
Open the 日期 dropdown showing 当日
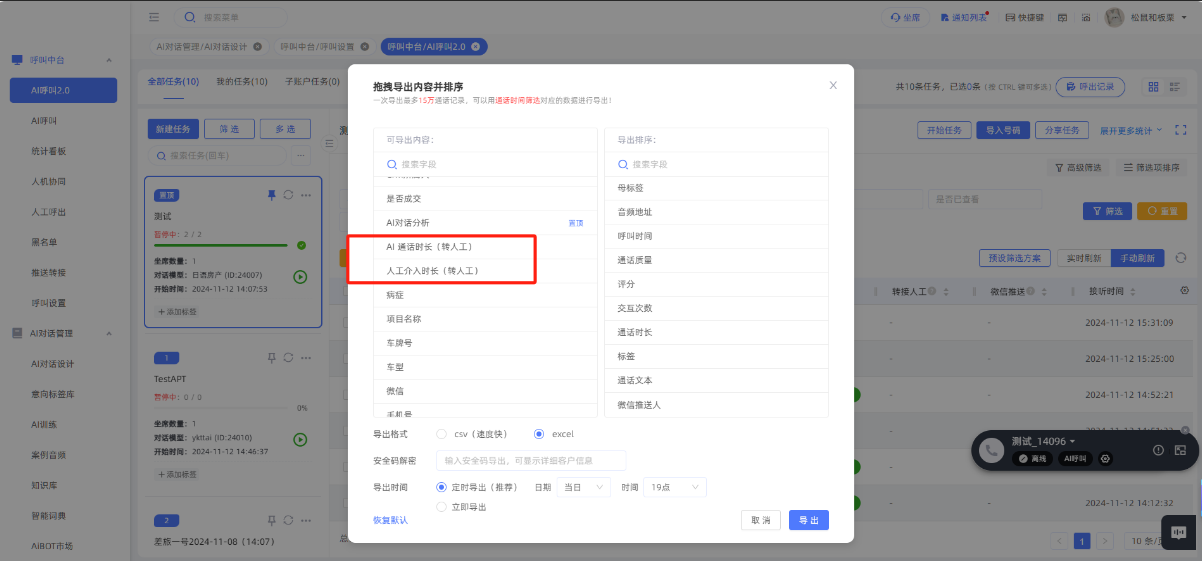pyautogui.click(x=583, y=487)
